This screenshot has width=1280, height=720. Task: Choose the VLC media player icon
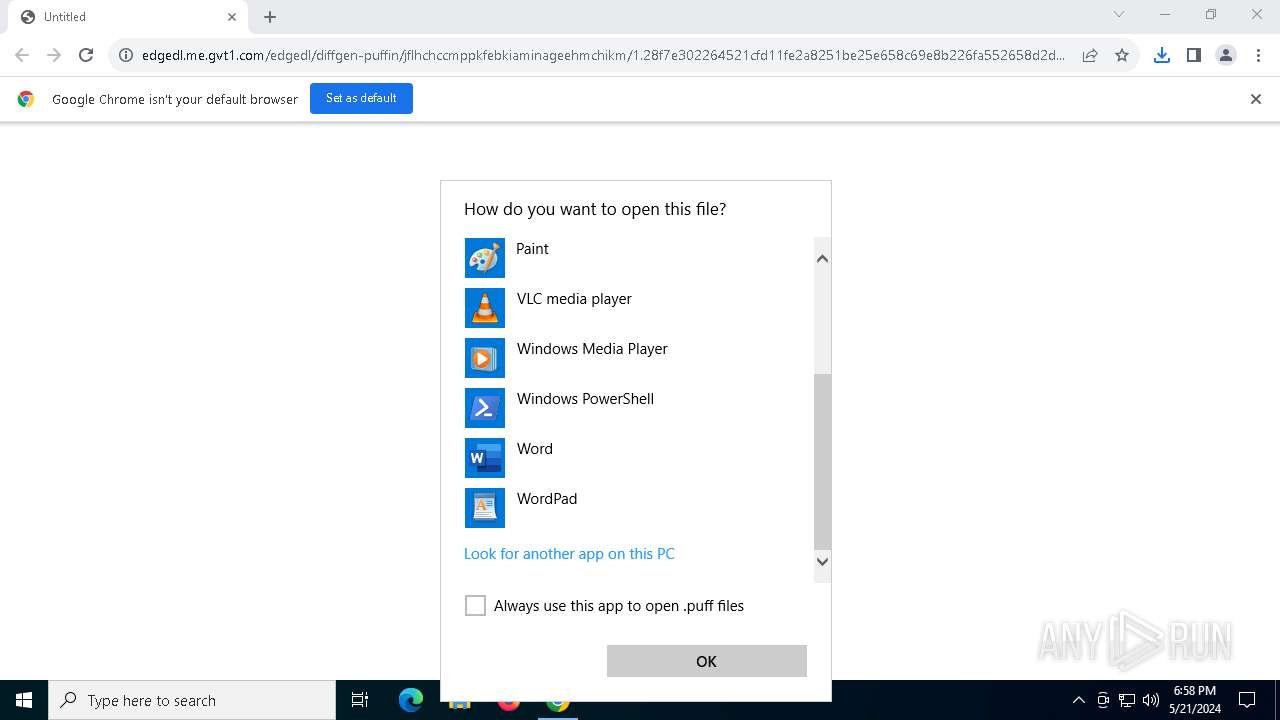pyautogui.click(x=485, y=308)
